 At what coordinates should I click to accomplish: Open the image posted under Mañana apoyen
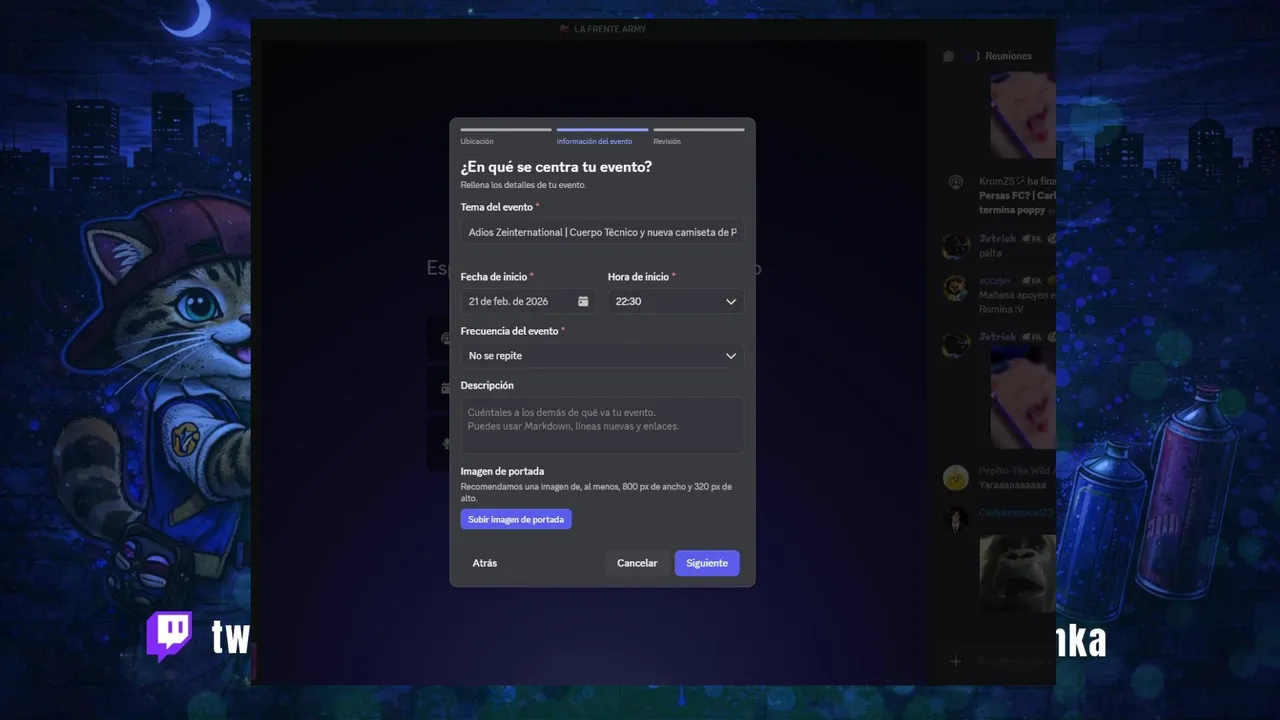tap(1023, 399)
